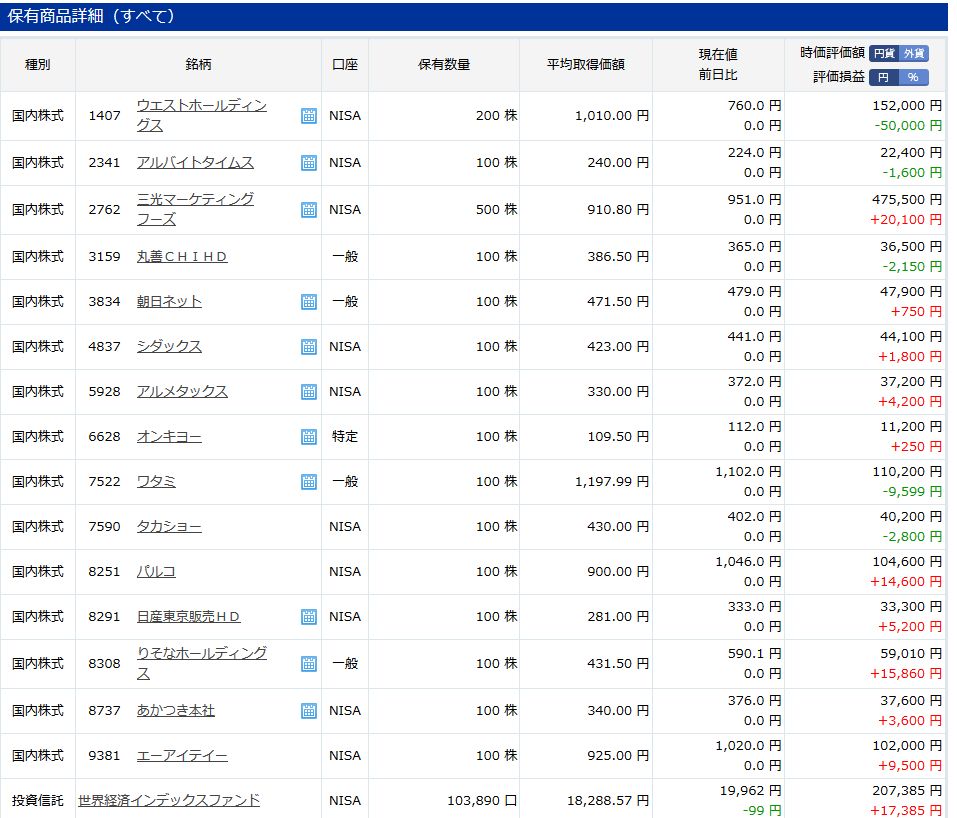Click the 銘柄 column header

198,65
